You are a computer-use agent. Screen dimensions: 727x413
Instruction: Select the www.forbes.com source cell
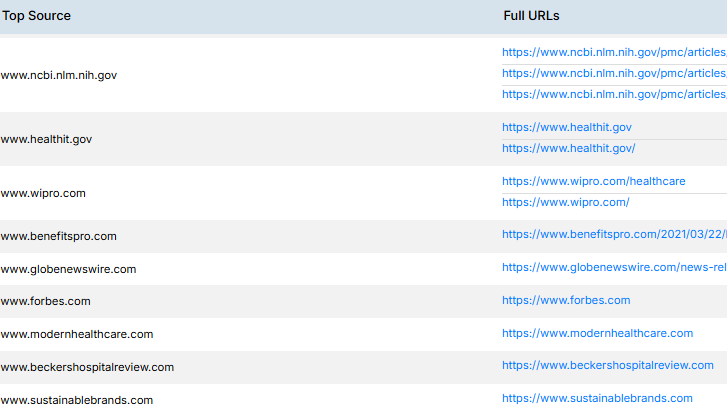tap(45, 301)
